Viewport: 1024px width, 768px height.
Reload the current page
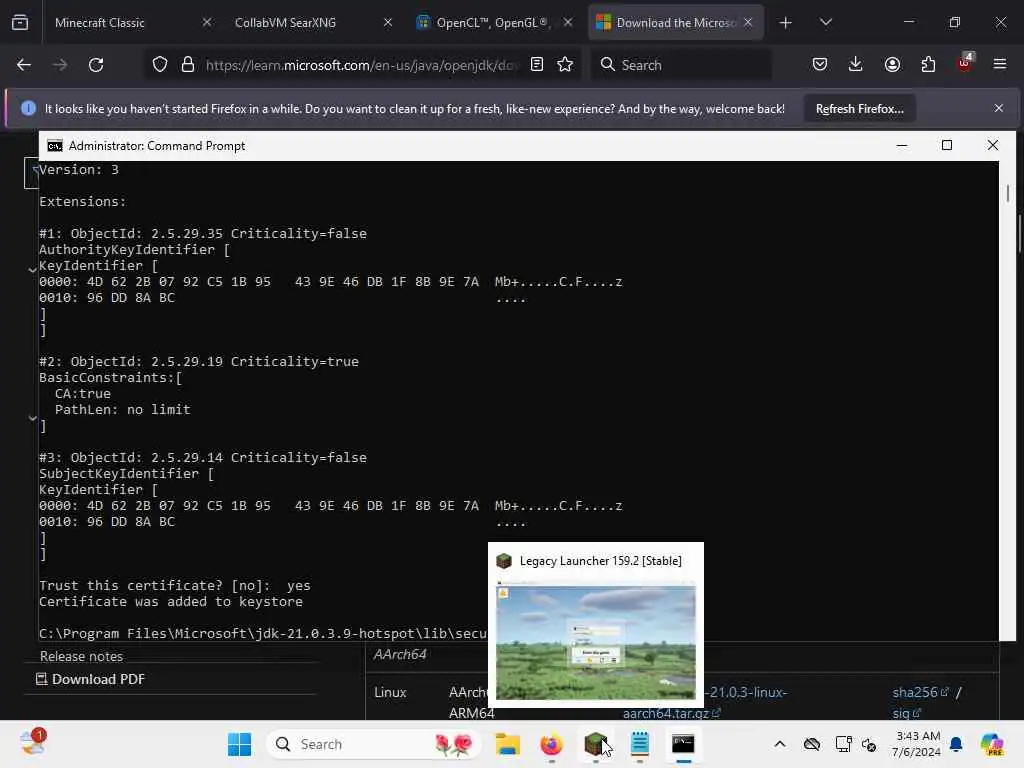tap(96, 65)
